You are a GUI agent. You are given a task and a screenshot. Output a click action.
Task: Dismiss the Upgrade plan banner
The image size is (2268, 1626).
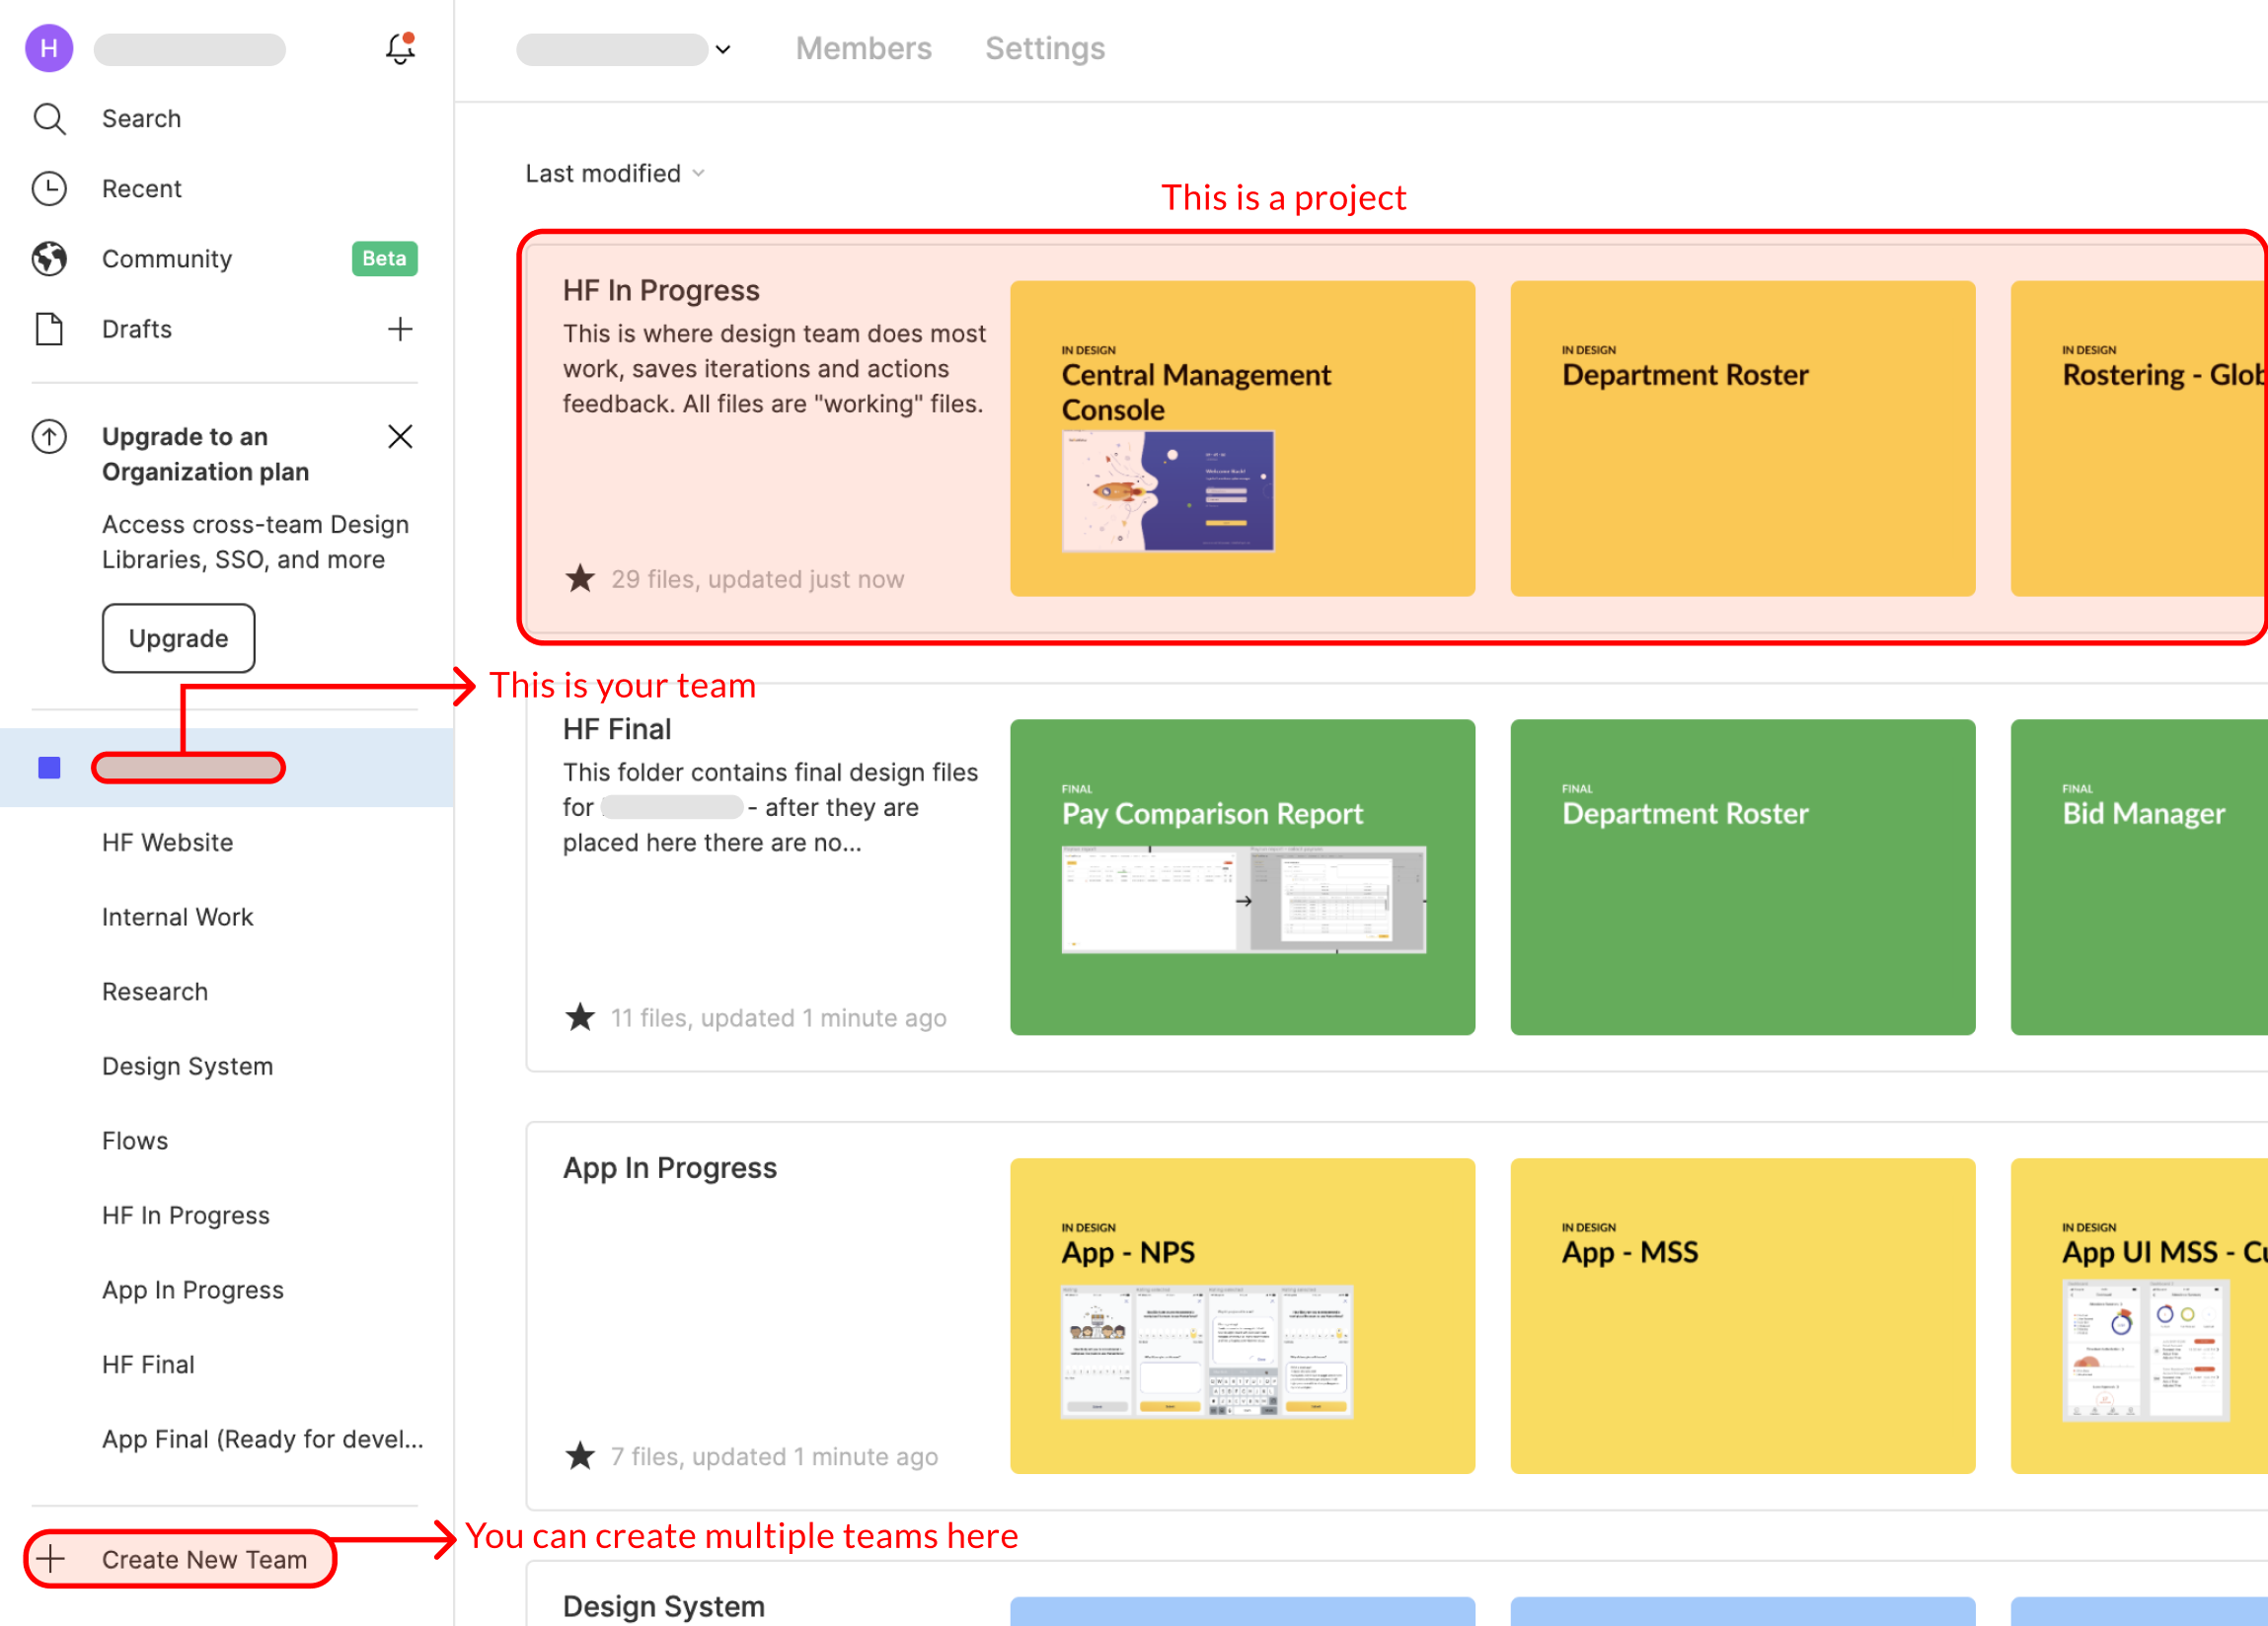[x=400, y=435]
